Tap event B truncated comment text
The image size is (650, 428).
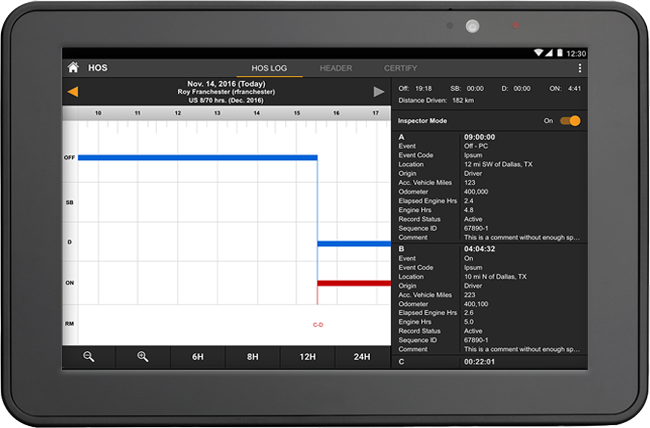pos(522,349)
